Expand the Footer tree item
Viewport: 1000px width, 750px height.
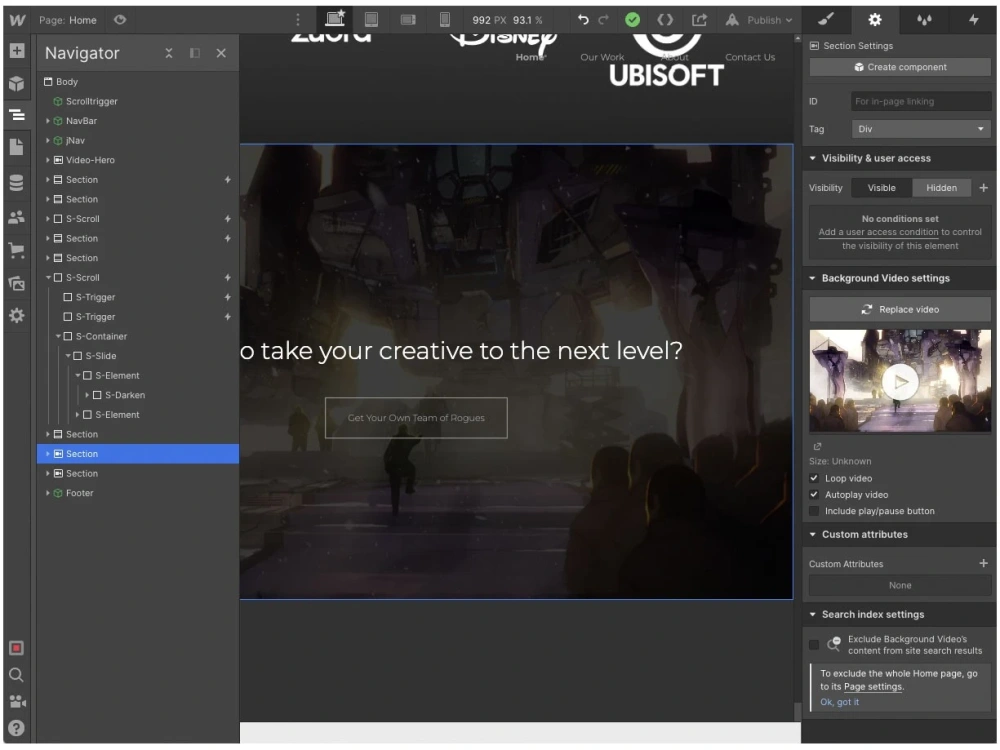point(47,492)
